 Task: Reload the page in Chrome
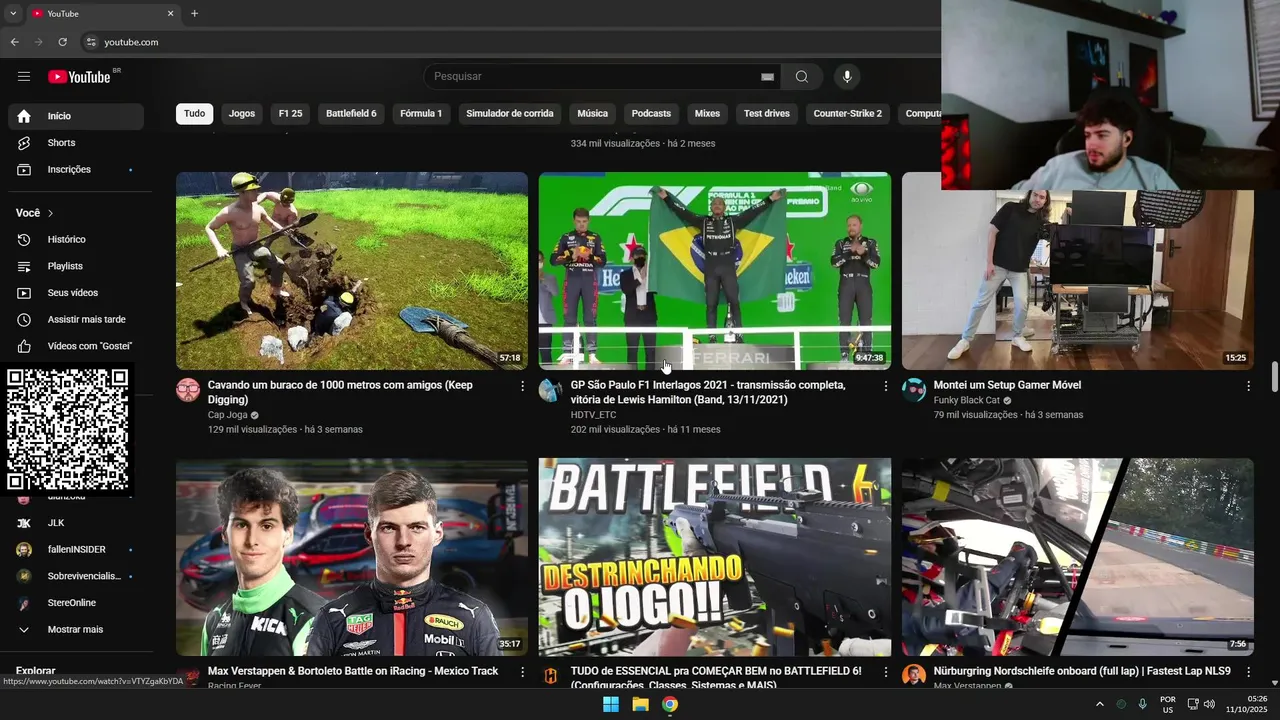coord(62,42)
